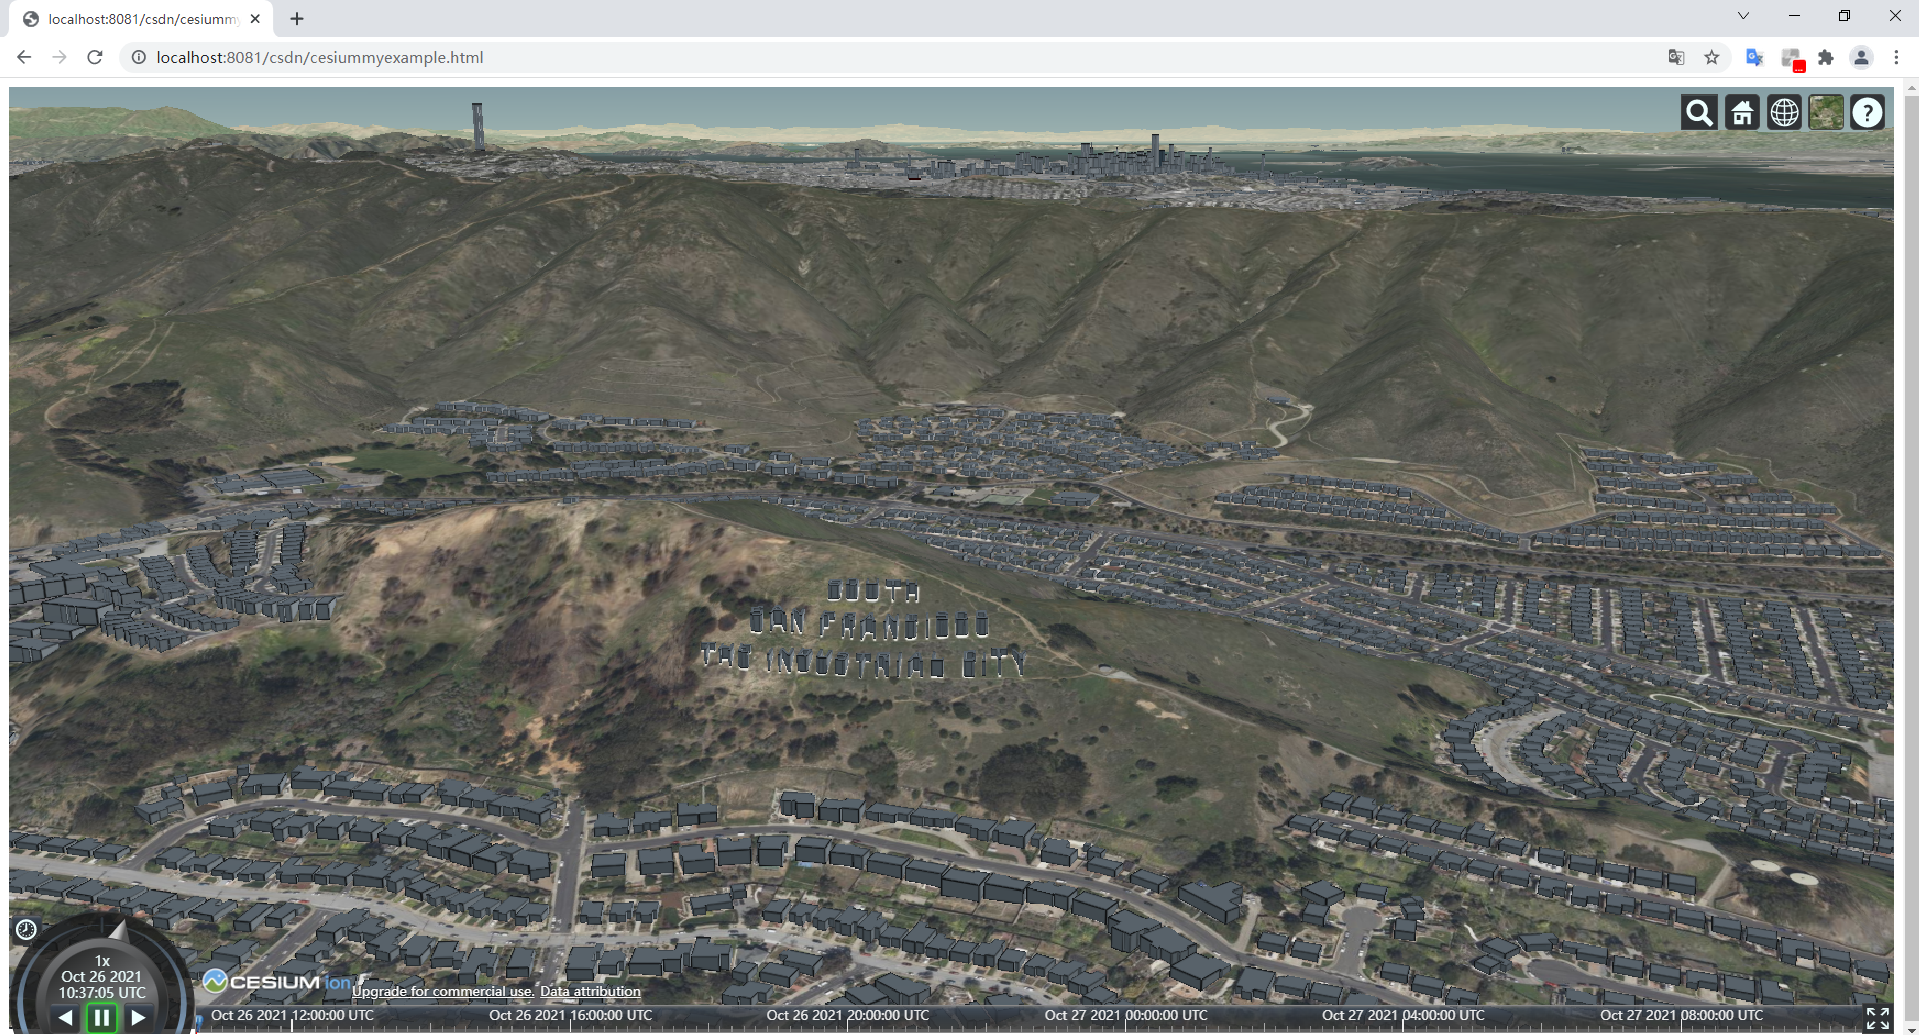1919x1035 pixels.
Task: Click the animation speed shuttle ring pointer
Action: tap(119, 931)
